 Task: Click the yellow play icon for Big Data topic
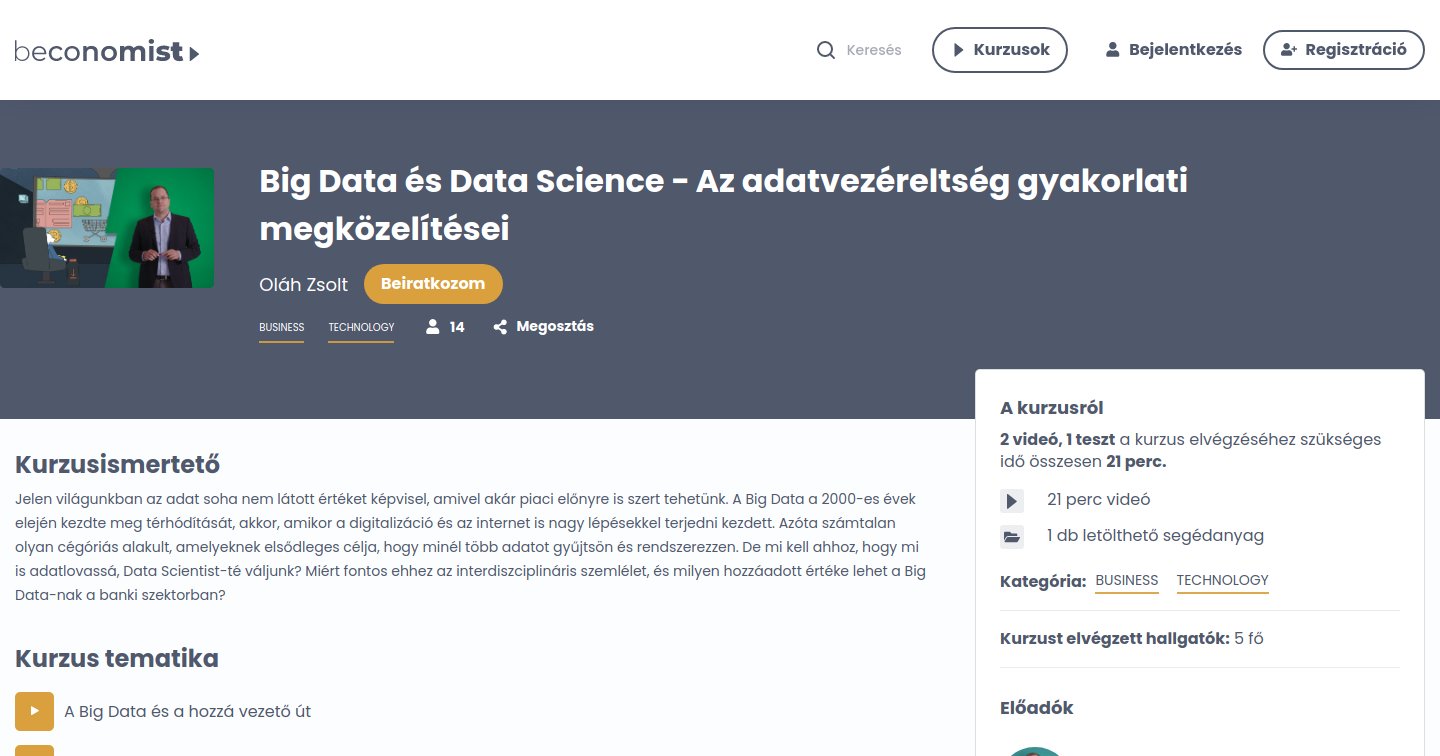coord(34,711)
